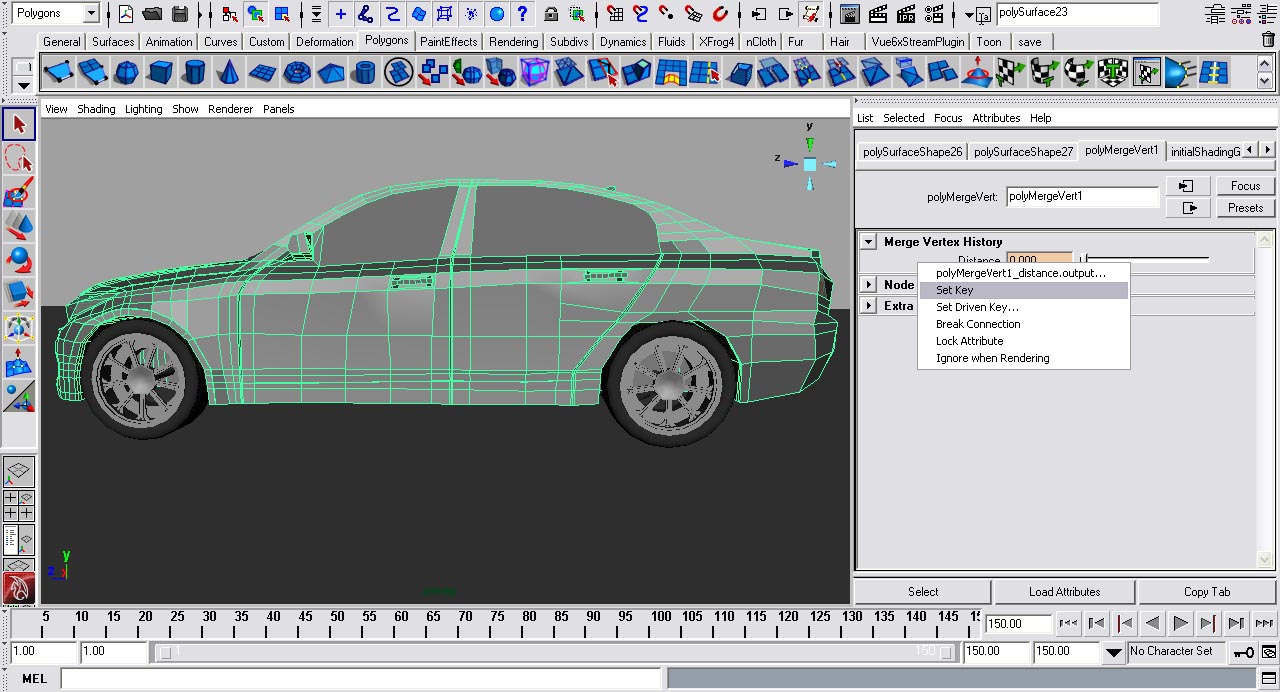
Task: Enable Select by Component Type mode
Action: (282, 13)
